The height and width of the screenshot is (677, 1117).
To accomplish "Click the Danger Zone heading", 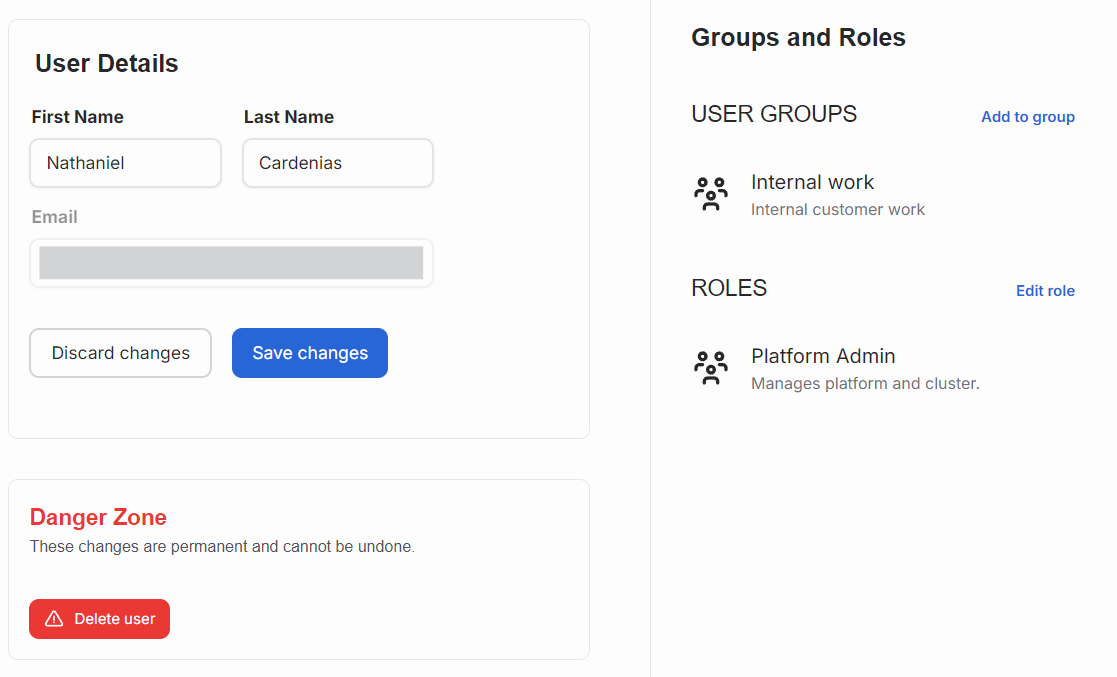I will [98, 517].
